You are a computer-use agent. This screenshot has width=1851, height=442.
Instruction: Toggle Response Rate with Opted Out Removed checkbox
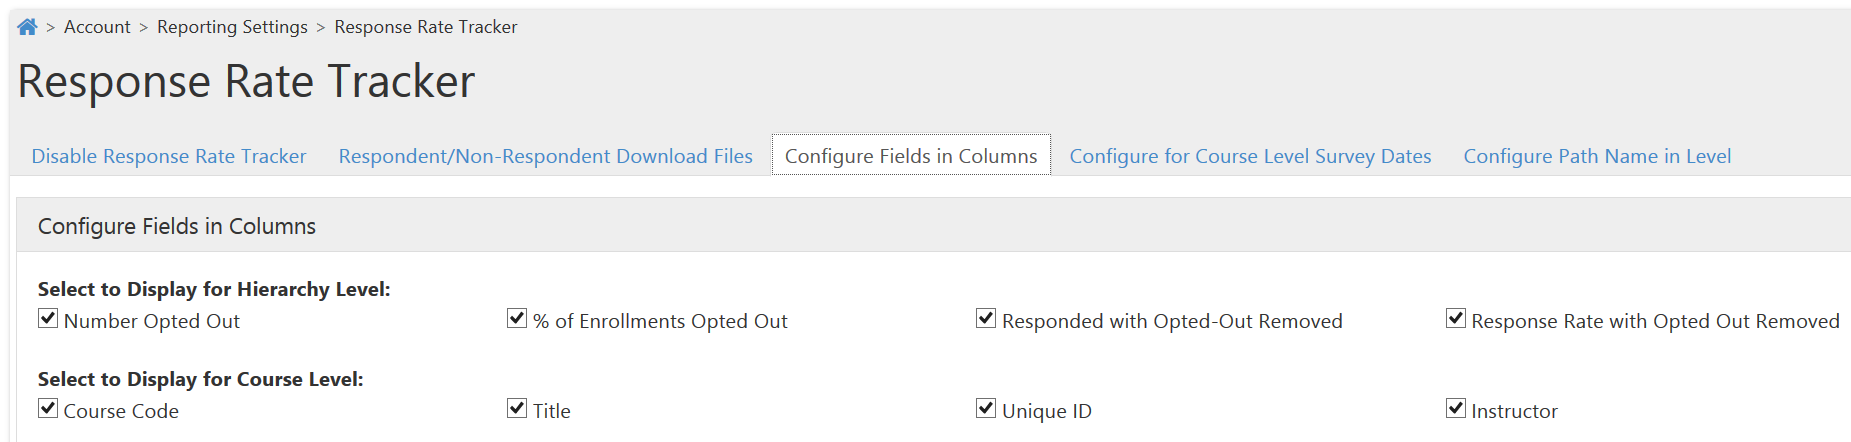[1456, 318]
